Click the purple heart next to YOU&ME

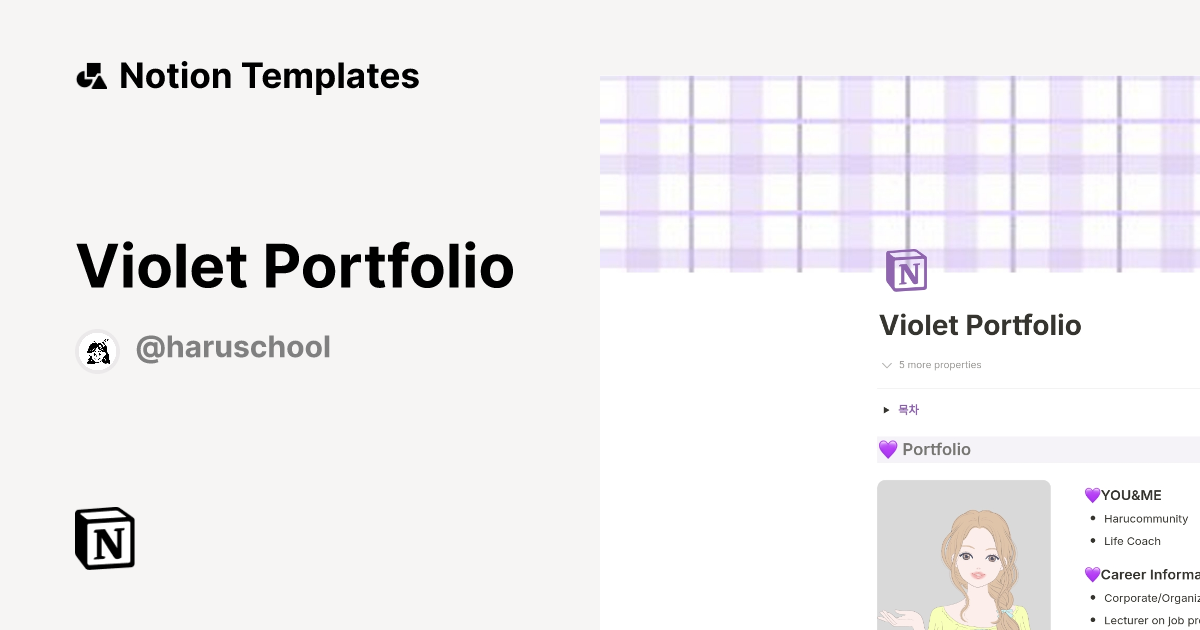(1093, 495)
